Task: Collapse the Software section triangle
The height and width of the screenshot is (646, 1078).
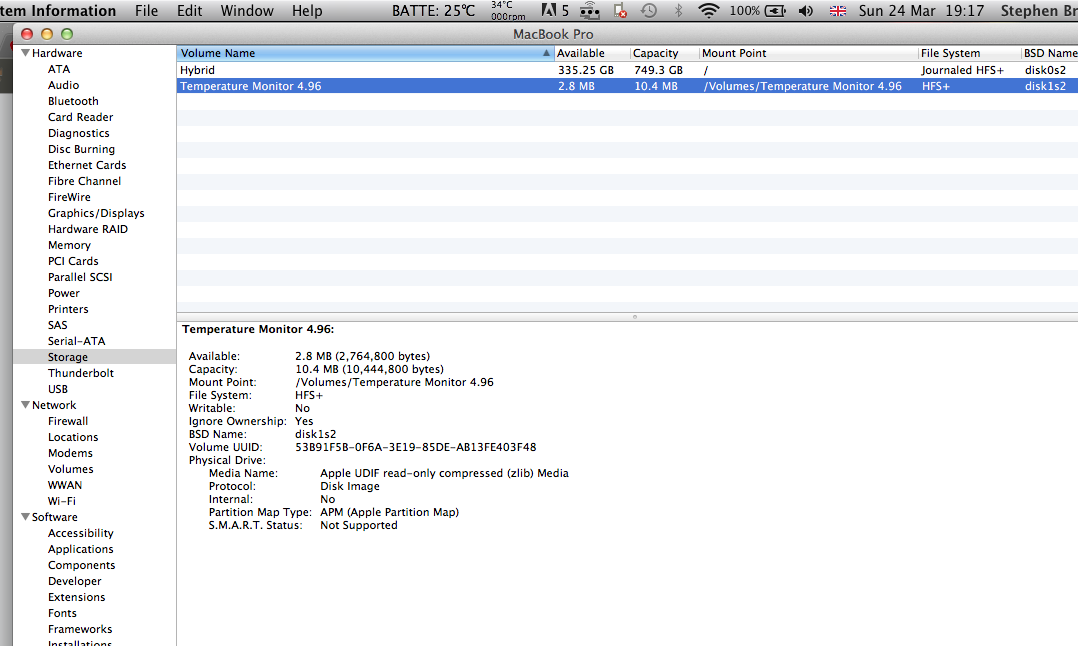Action: tap(25, 517)
